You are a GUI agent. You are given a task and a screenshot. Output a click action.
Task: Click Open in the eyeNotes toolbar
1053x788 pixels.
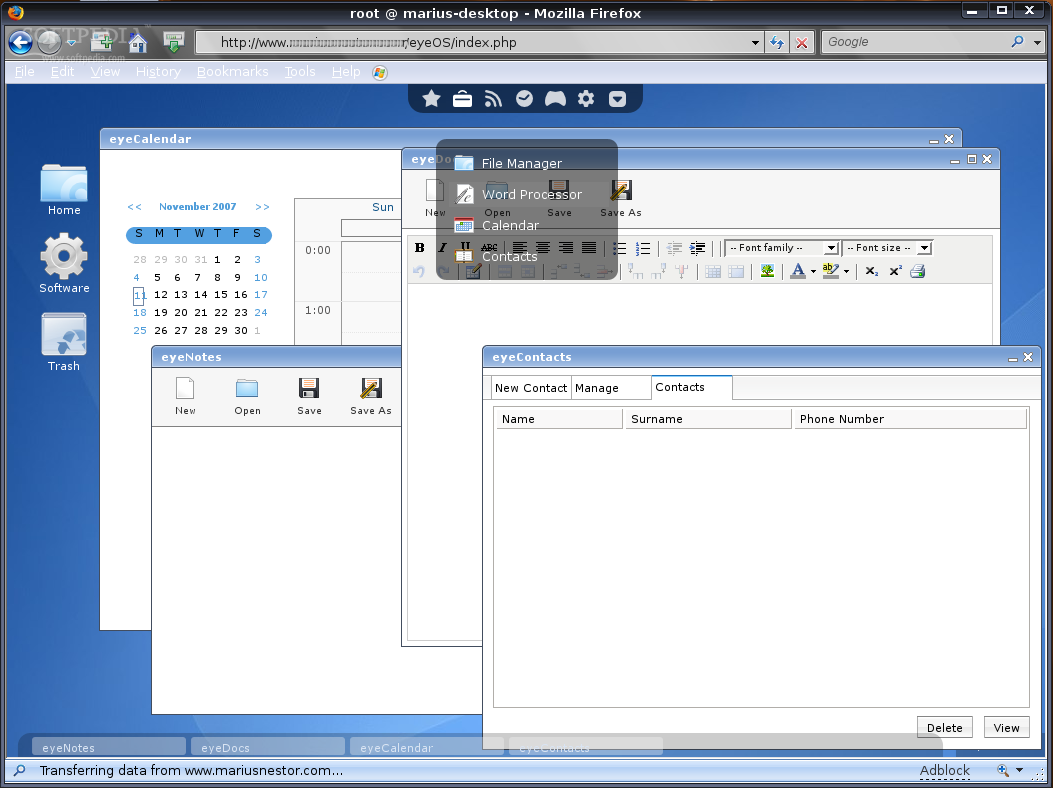pos(247,396)
